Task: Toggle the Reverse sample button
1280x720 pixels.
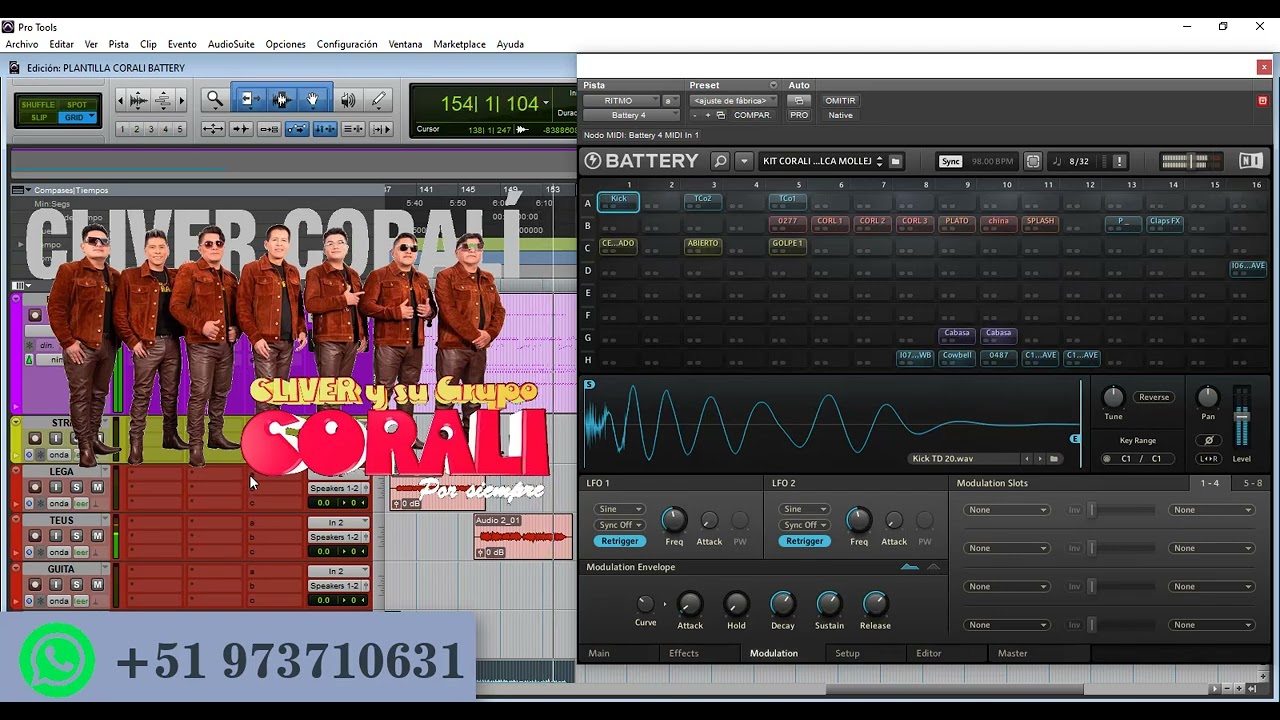Action: (1154, 397)
